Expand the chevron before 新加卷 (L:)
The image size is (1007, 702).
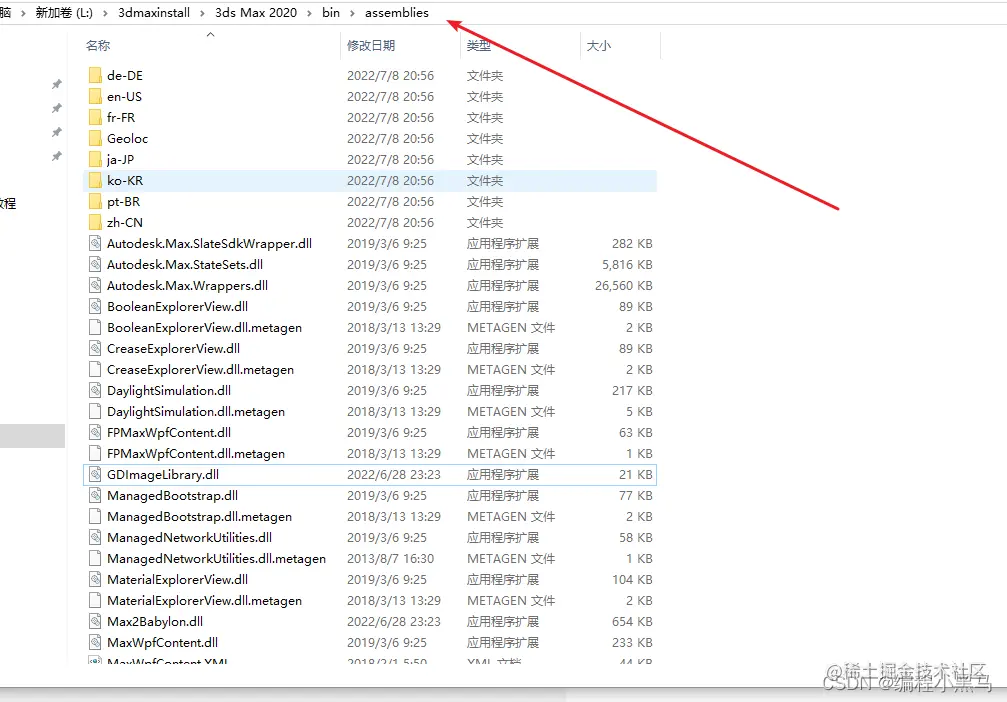(x=23, y=13)
